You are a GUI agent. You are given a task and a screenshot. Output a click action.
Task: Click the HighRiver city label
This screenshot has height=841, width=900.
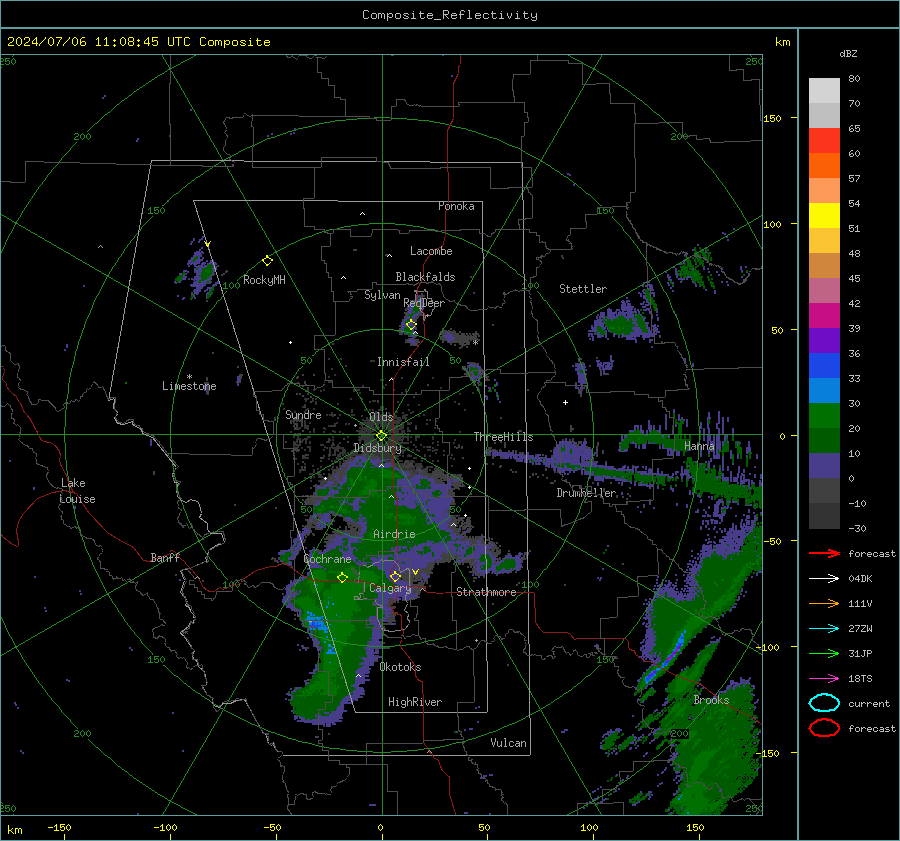point(415,702)
